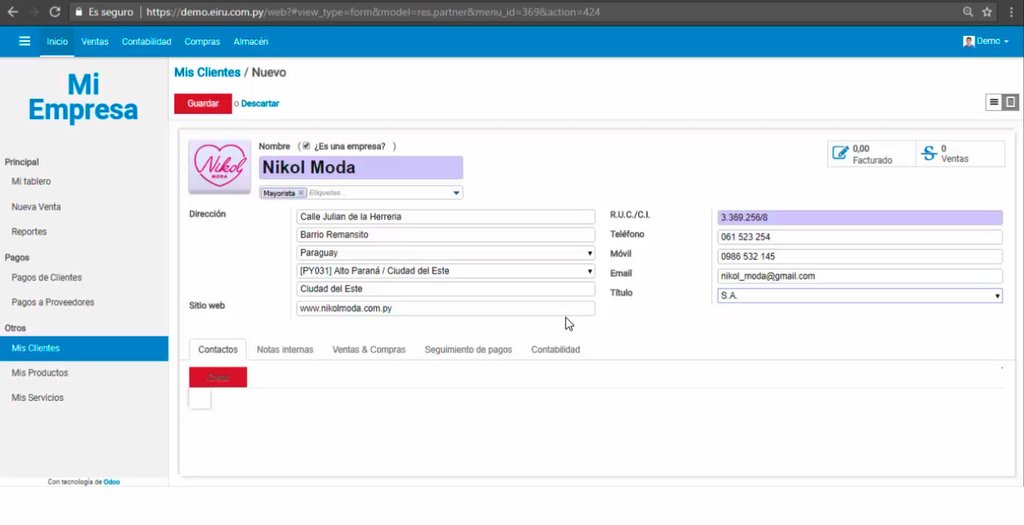This screenshot has height=525, width=1024.
Task: Open the Ventas top menu
Action: [95, 41]
